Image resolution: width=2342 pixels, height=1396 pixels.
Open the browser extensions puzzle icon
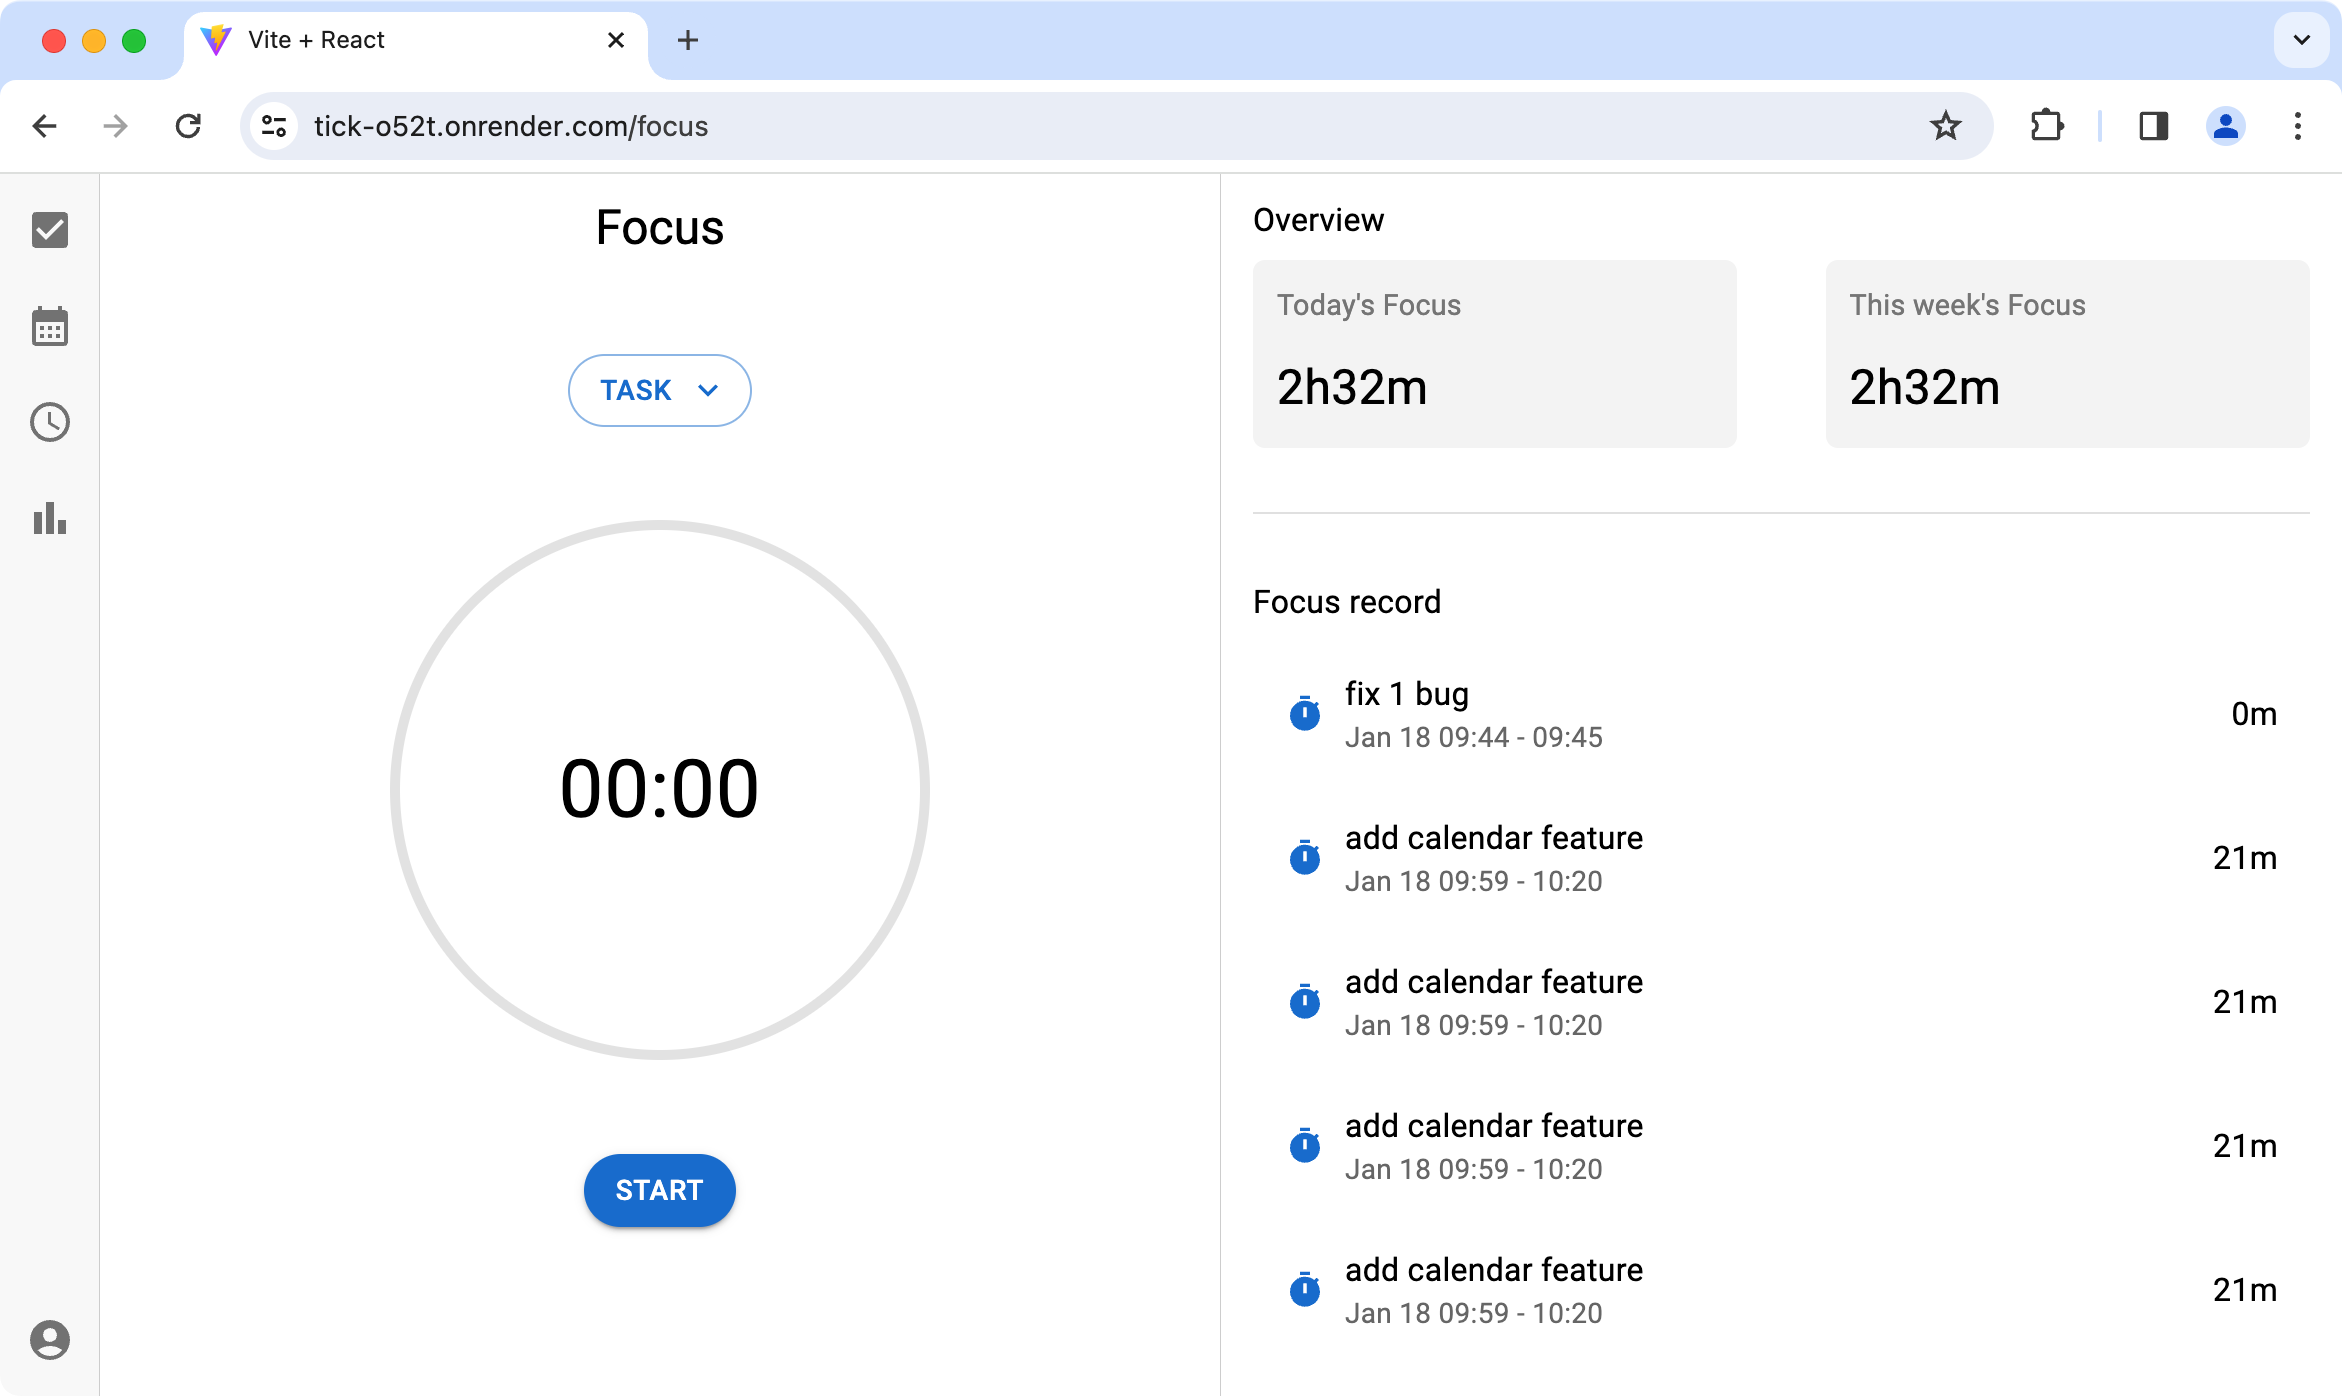2046,126
